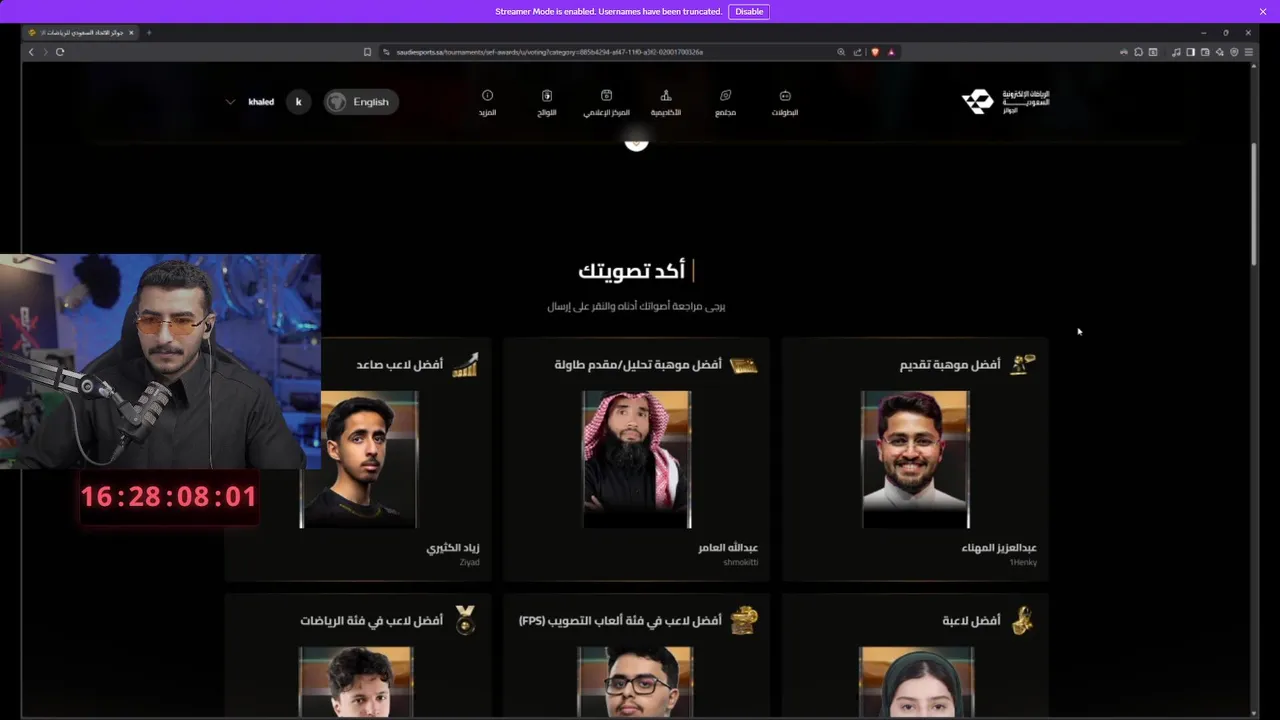Select Abdulaziz Almohanna 1Henky photo
This screenshot has width=1280, height=720.
click(x=915, y=459)
